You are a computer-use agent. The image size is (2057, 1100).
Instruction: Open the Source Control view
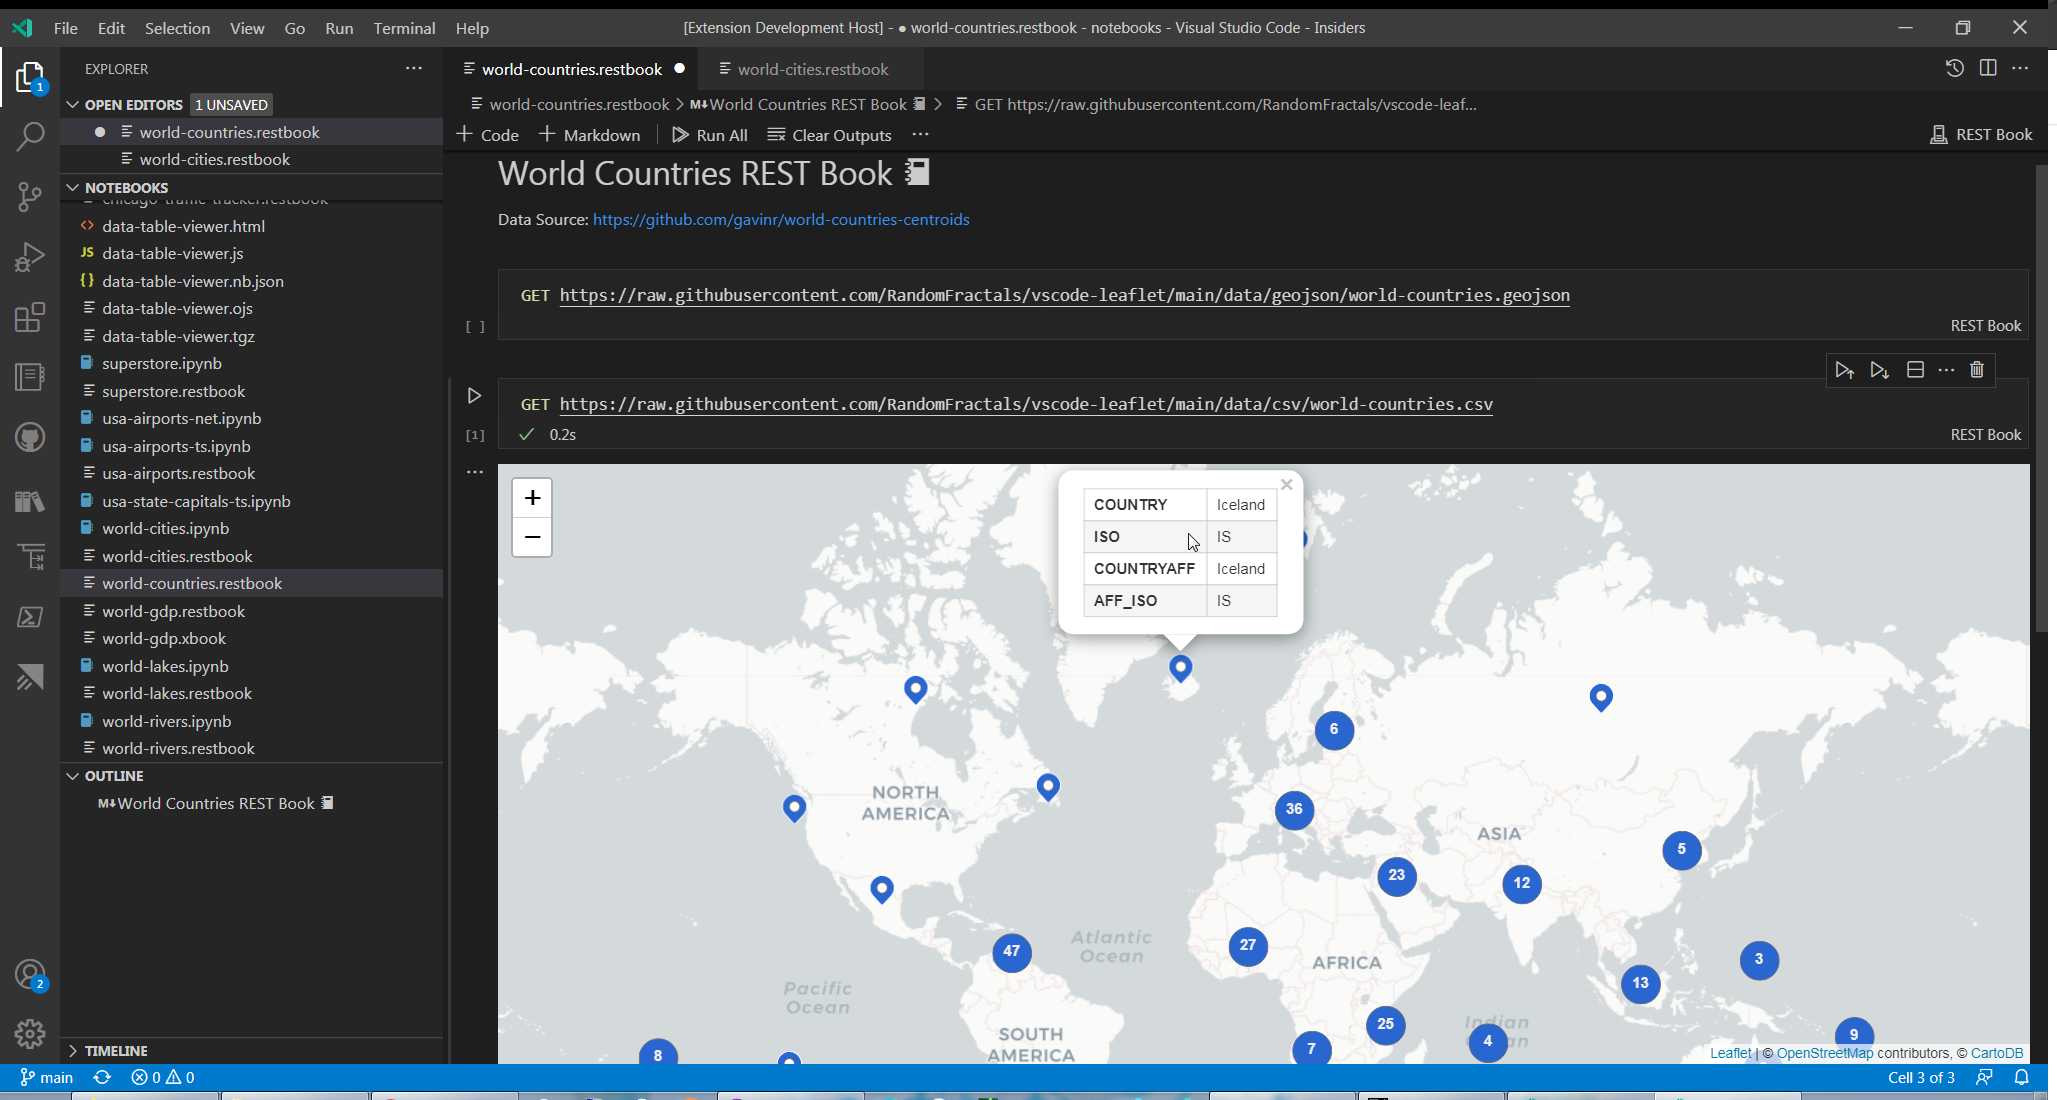[x=30, y=197]
